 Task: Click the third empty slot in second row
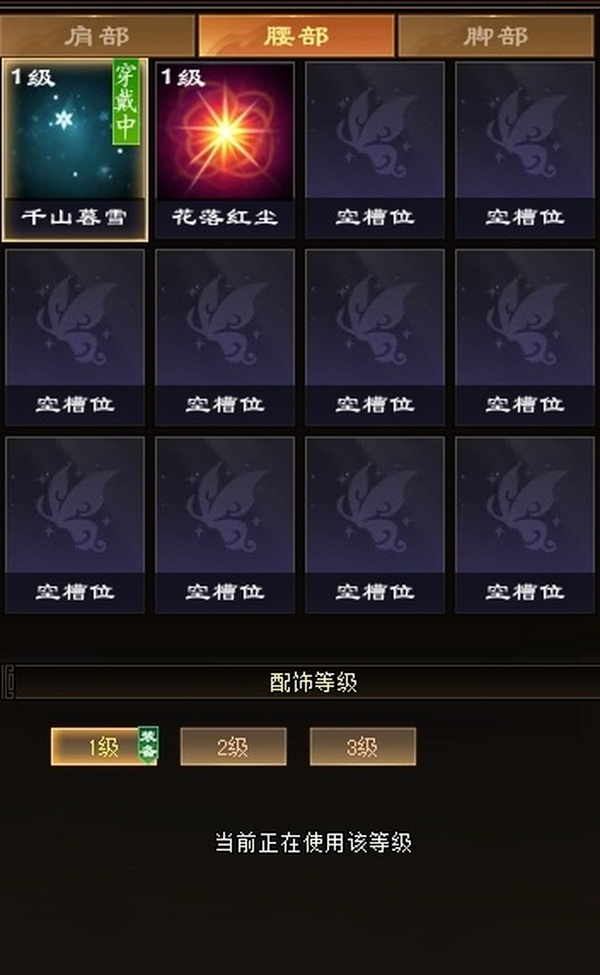[x=374, y=338]
